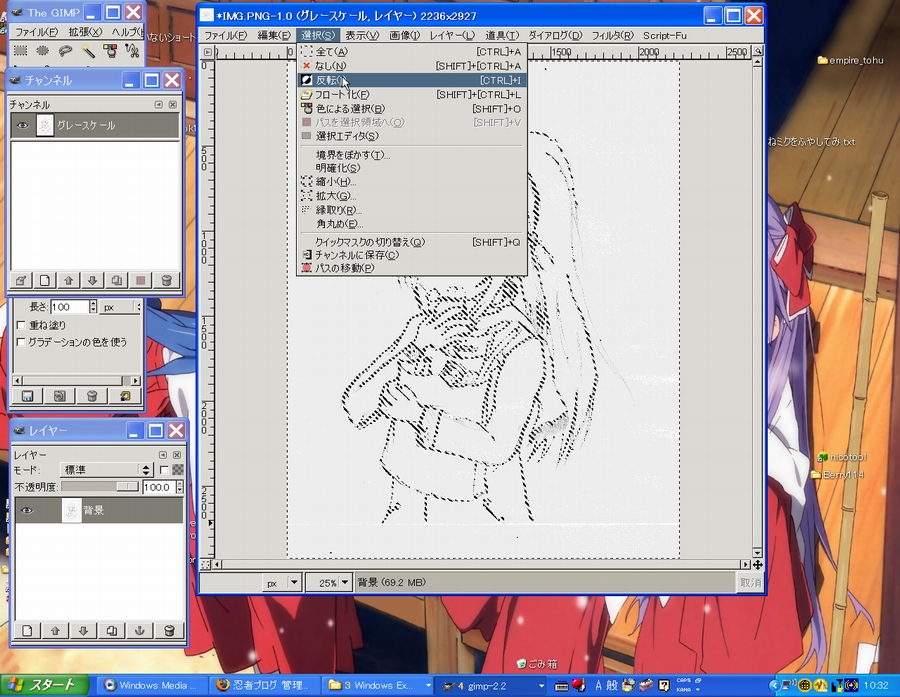Click the 長さ input field showing 100
Screen dimensions: 900x697
point(69,307)
